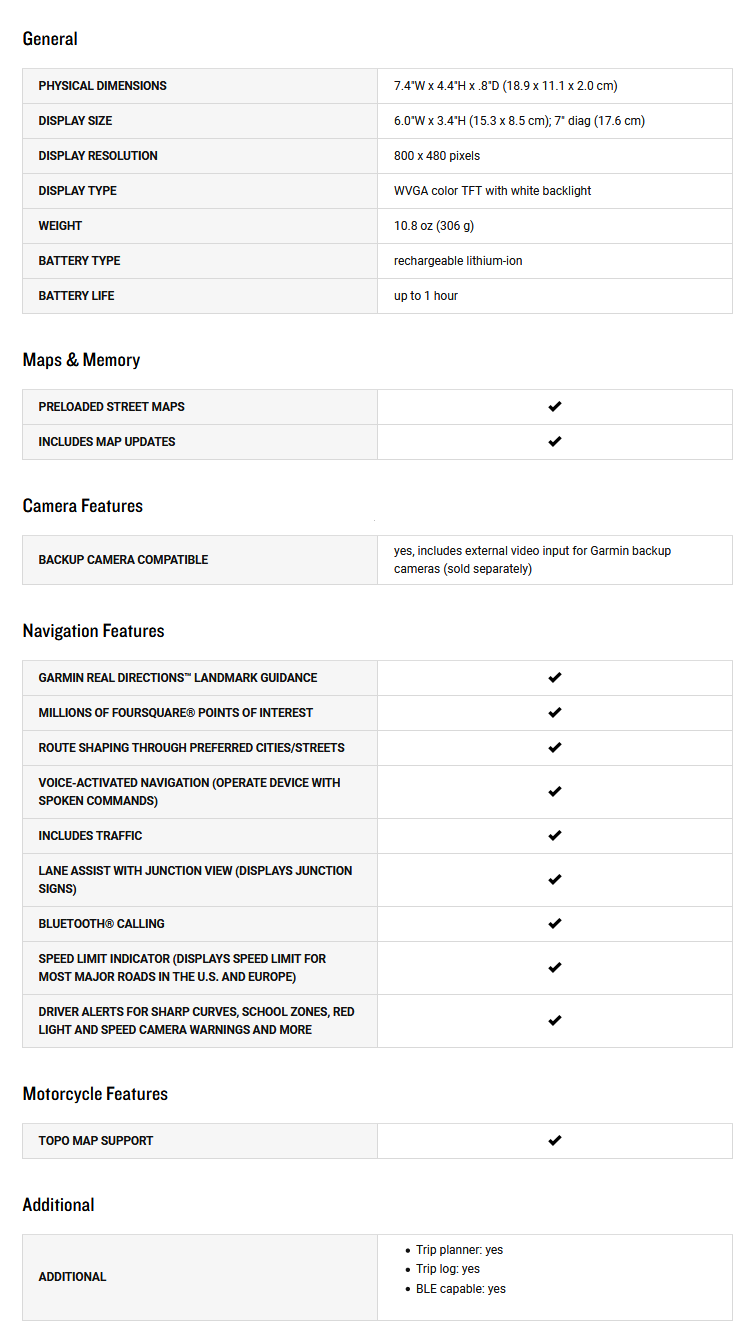Click the Voice-Activated Navigation checkmark
The width and height of the screenshot is (749, 1327).
click(x=555, y=792)
